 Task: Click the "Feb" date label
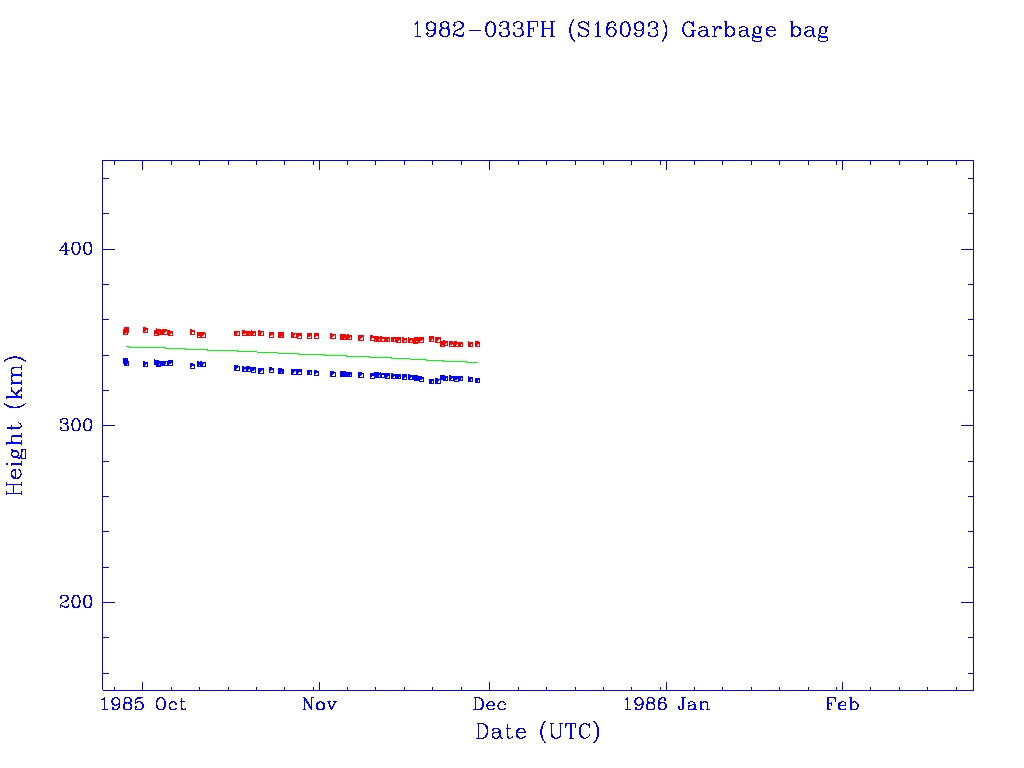point(841,704)
